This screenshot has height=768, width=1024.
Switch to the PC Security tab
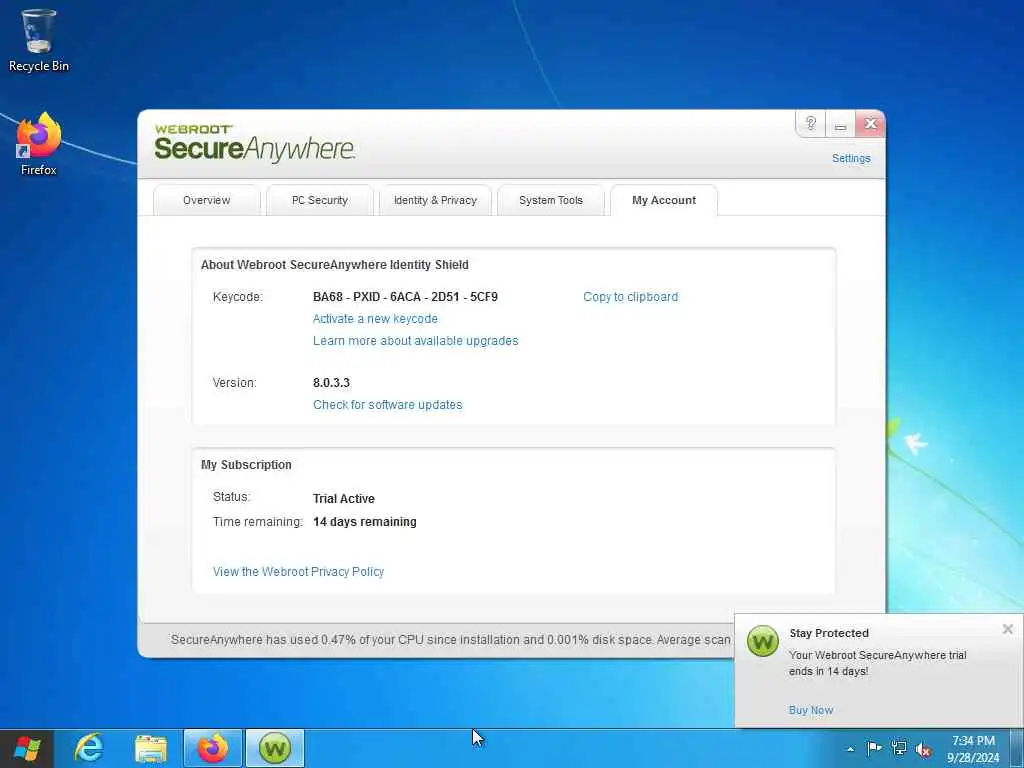(x=320, y=200)
